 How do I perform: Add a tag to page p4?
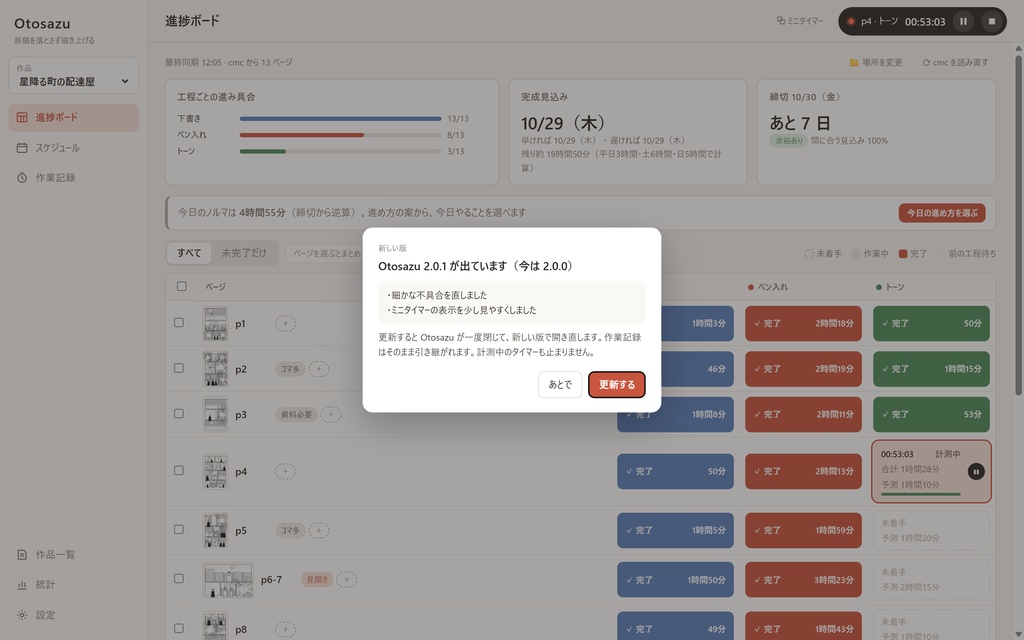[285, 472]
